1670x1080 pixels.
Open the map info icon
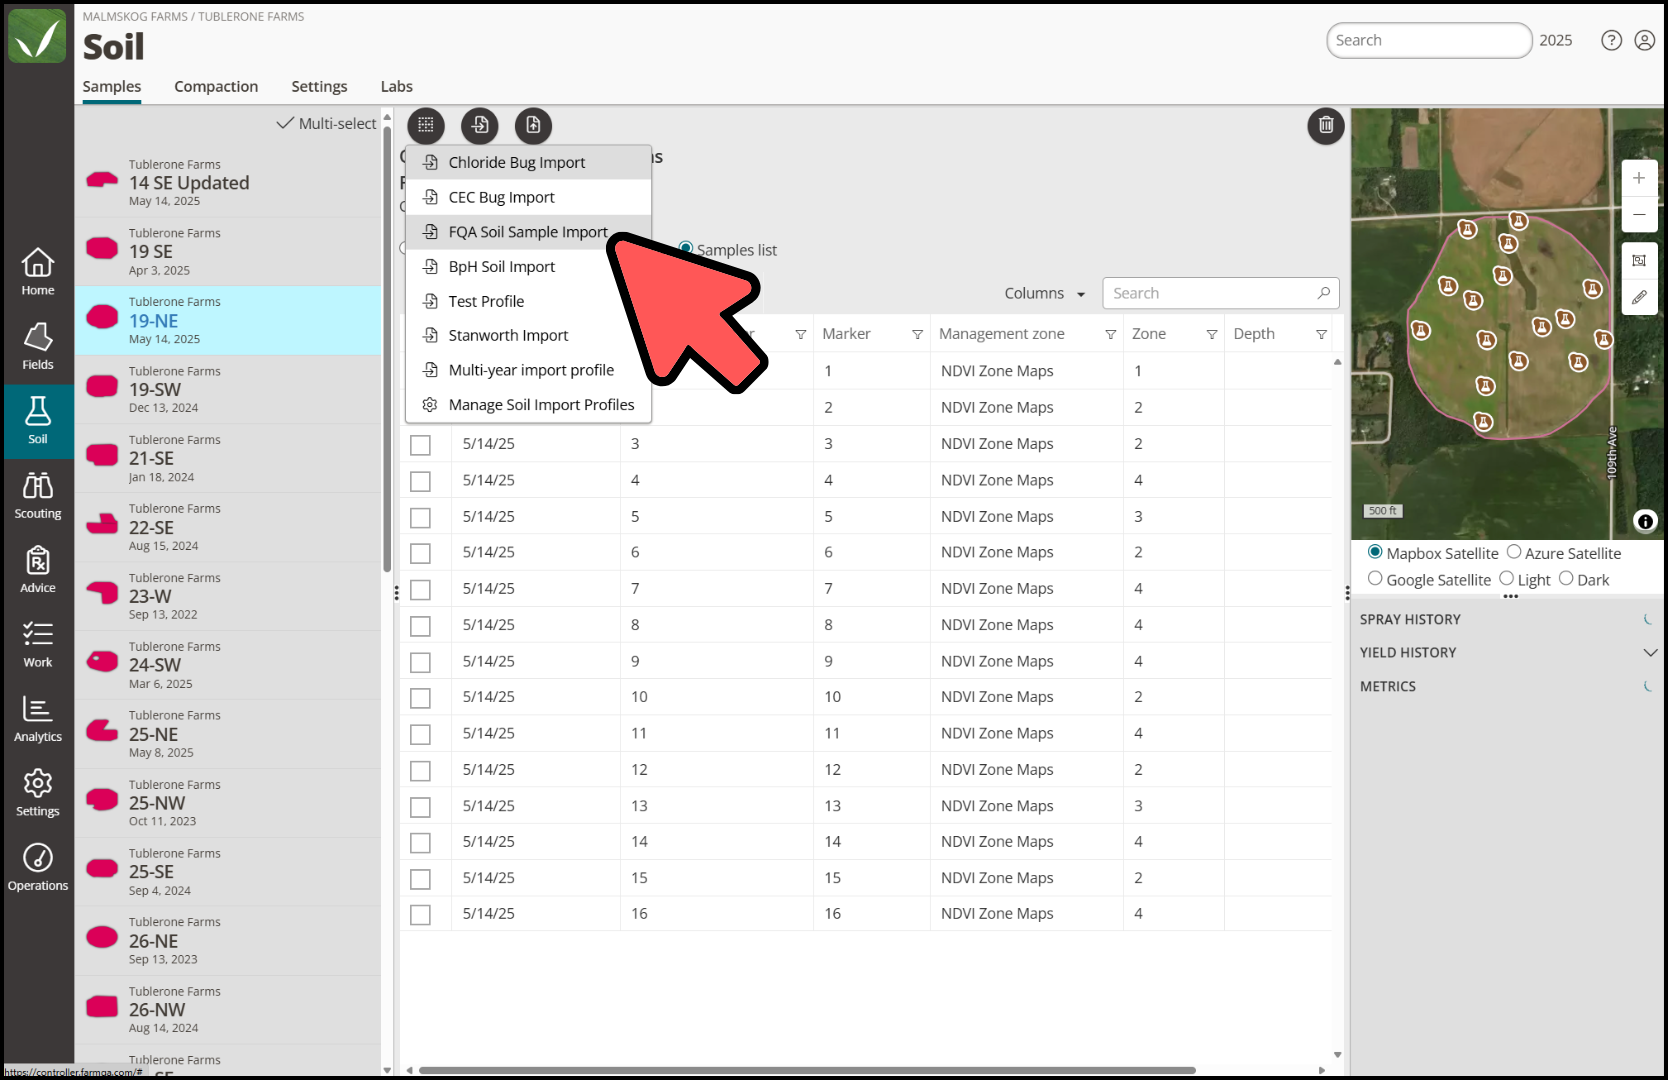(x=1645, y=521)
